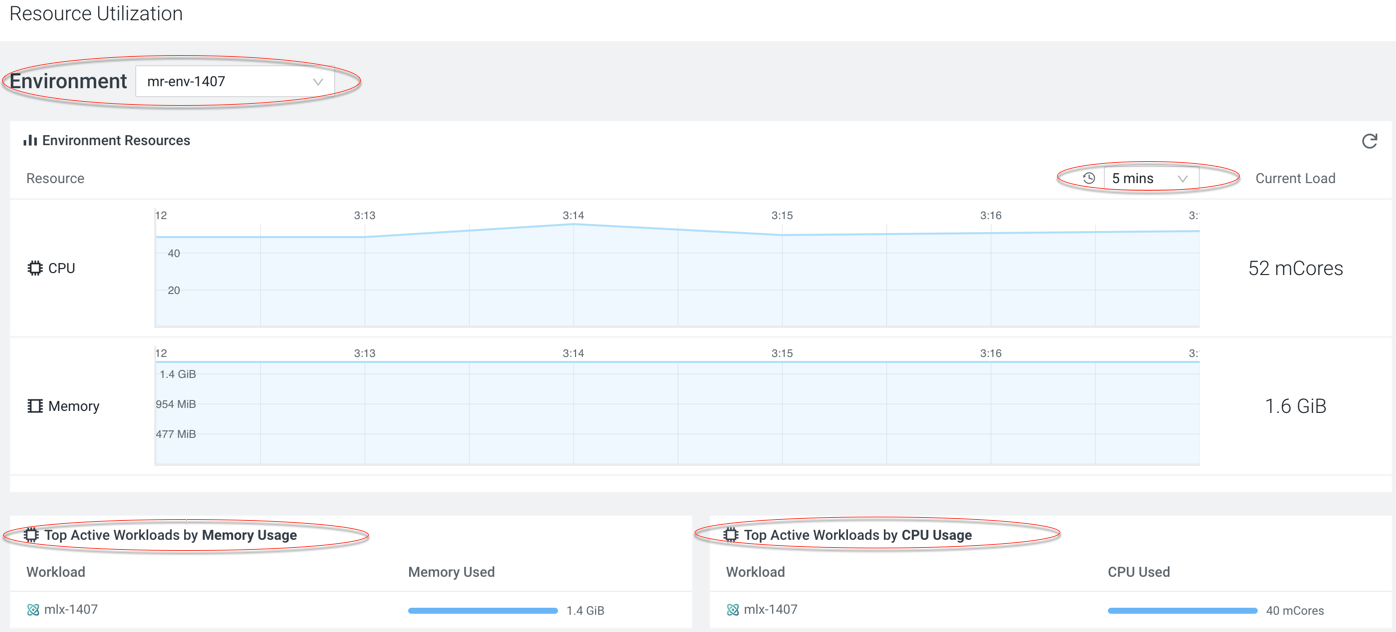Click the icon beside Top Active Workloads by CPU Usage
This screenshot has width=1396, height=632.
point(731,535)
